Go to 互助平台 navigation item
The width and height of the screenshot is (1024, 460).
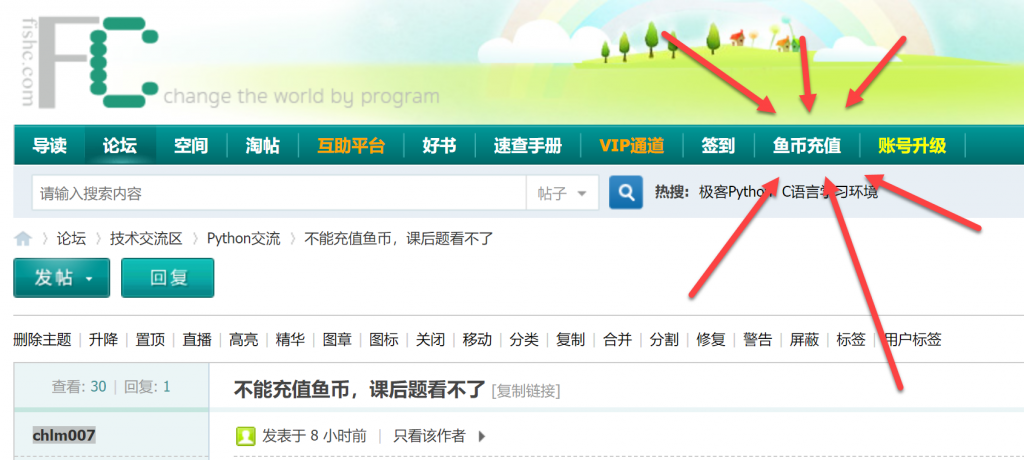(x=351, y=145)
